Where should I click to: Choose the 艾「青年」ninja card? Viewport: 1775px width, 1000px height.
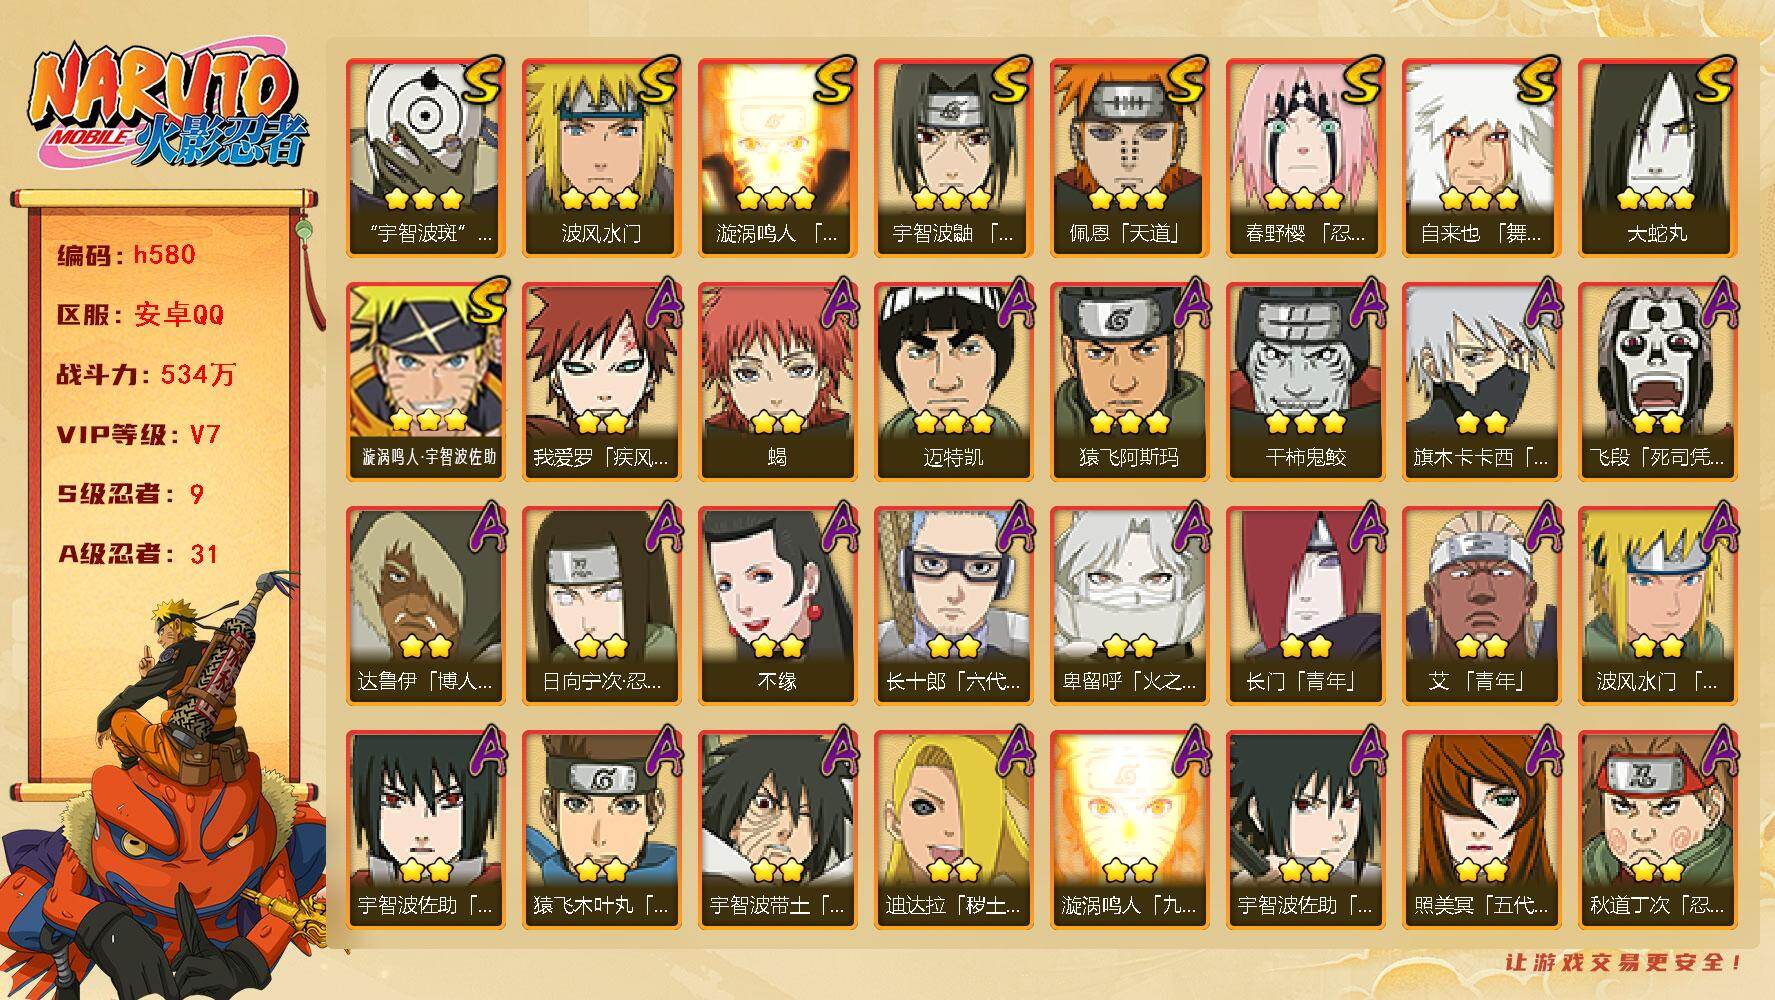tap(1482, 606)
